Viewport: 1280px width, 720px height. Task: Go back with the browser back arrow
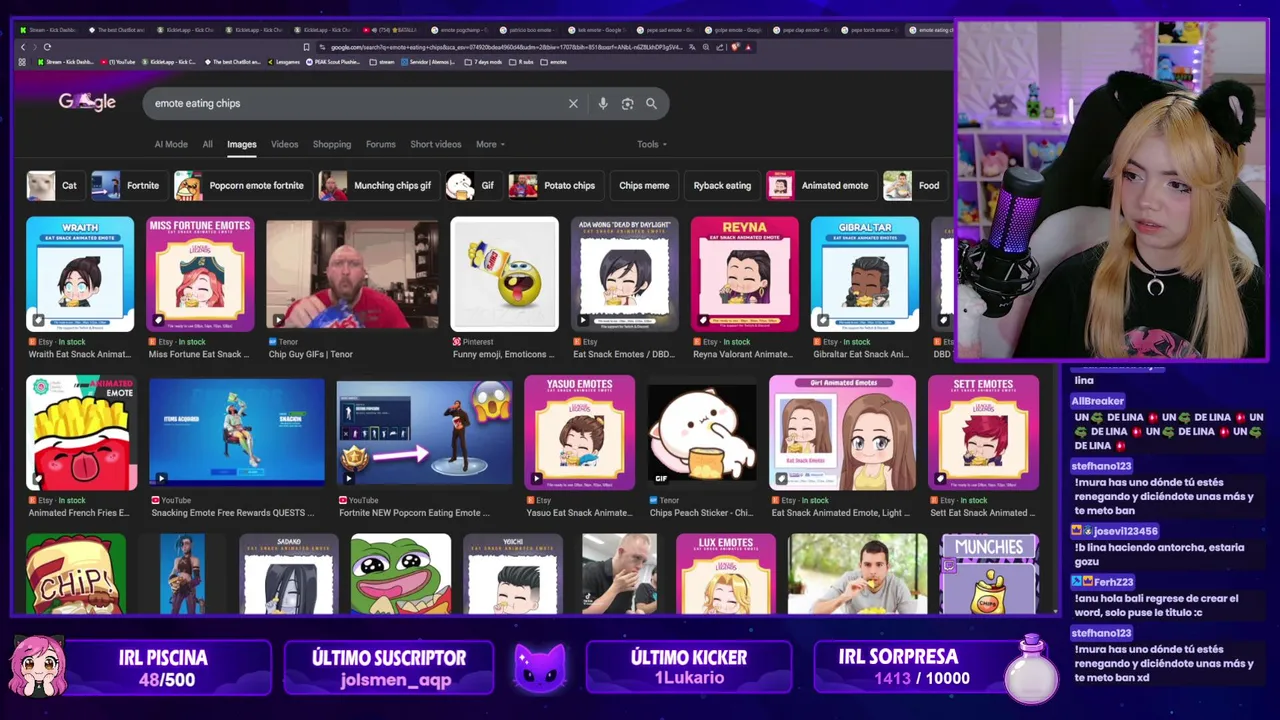coord(23,47)
